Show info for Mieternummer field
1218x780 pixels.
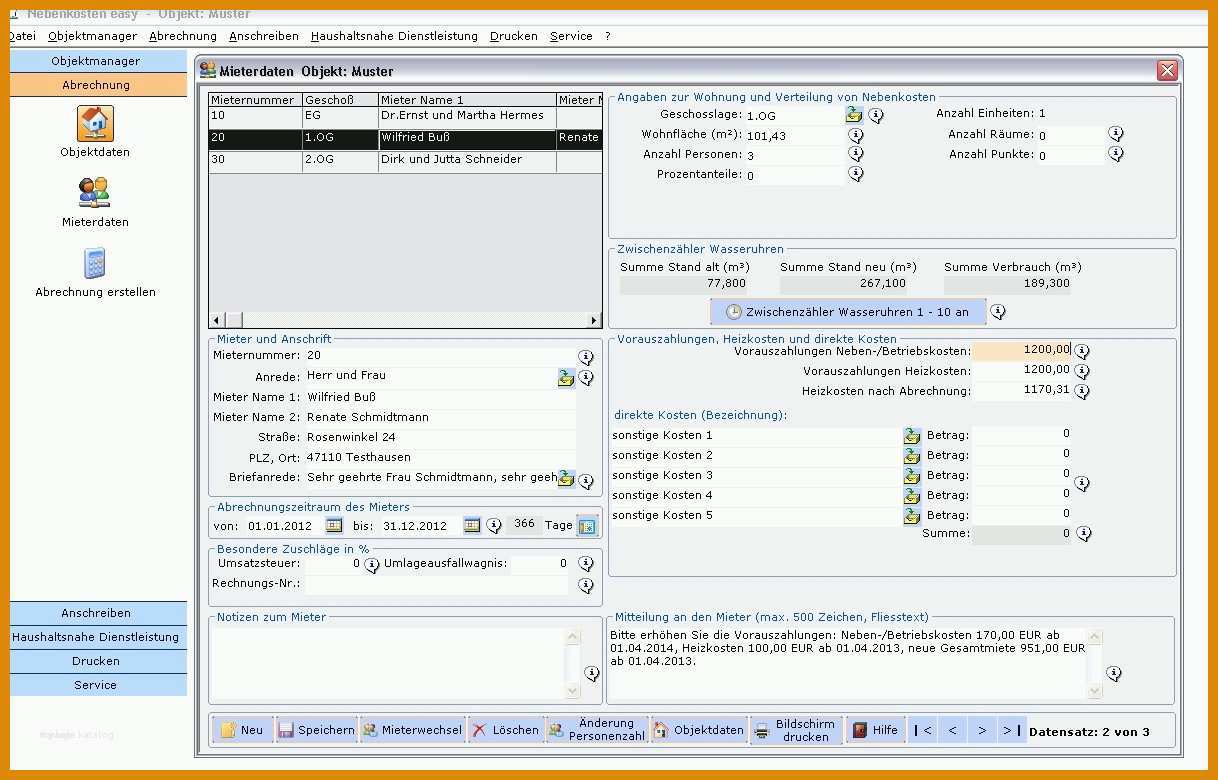pos(586,357)
